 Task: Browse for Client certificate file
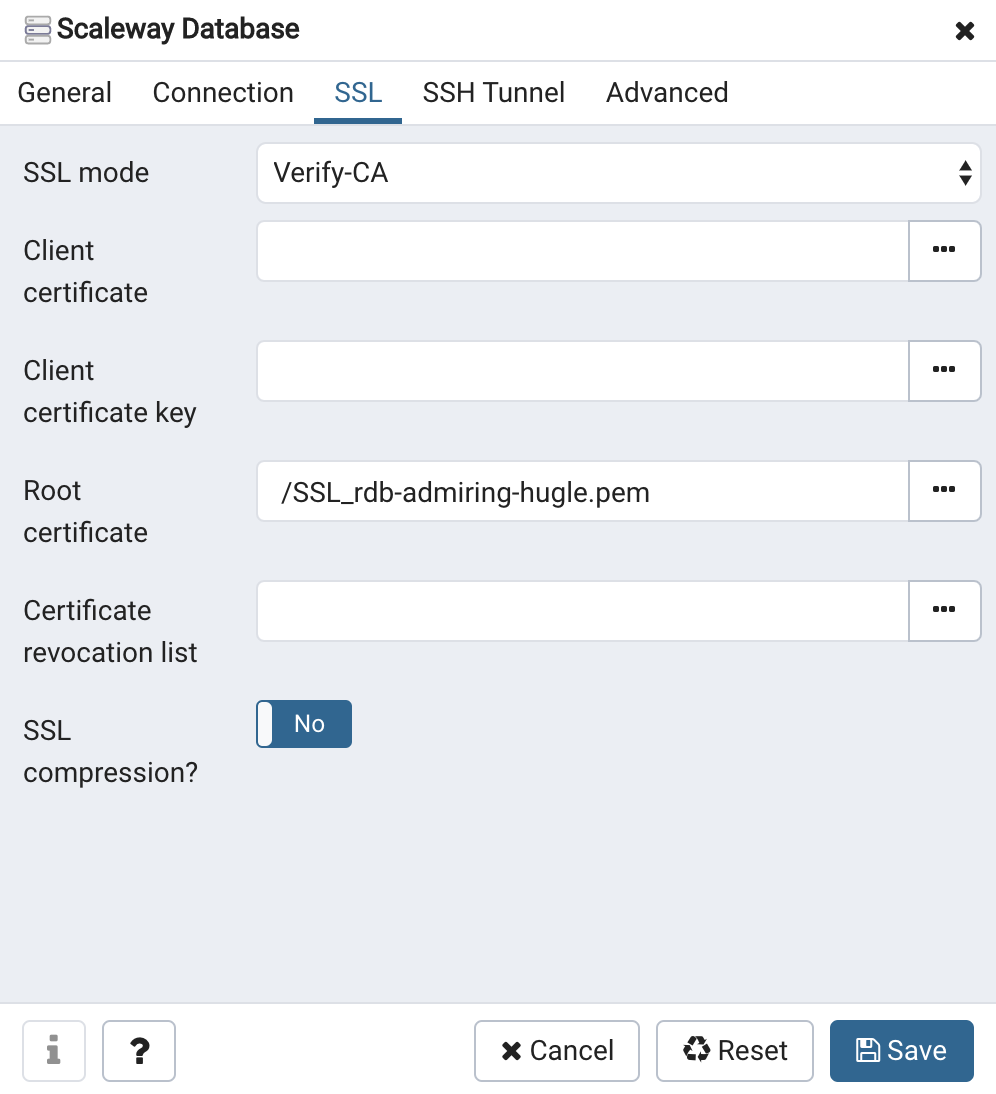click(x=944, y=251)
